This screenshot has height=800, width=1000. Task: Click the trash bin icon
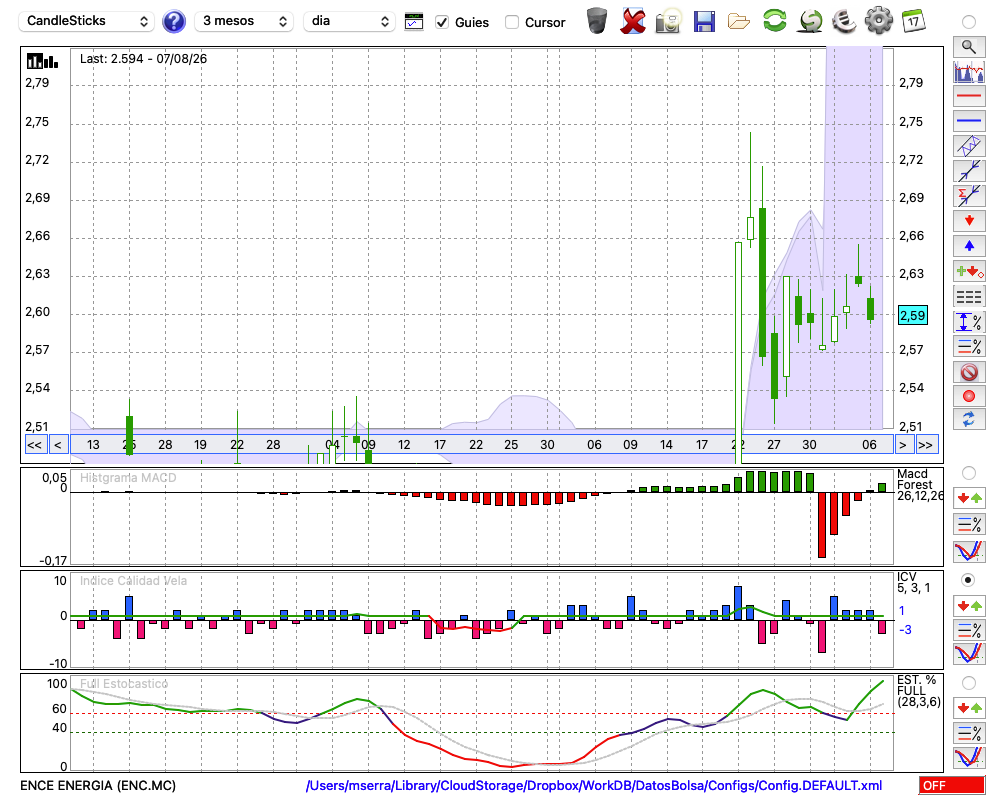(597, 21)
